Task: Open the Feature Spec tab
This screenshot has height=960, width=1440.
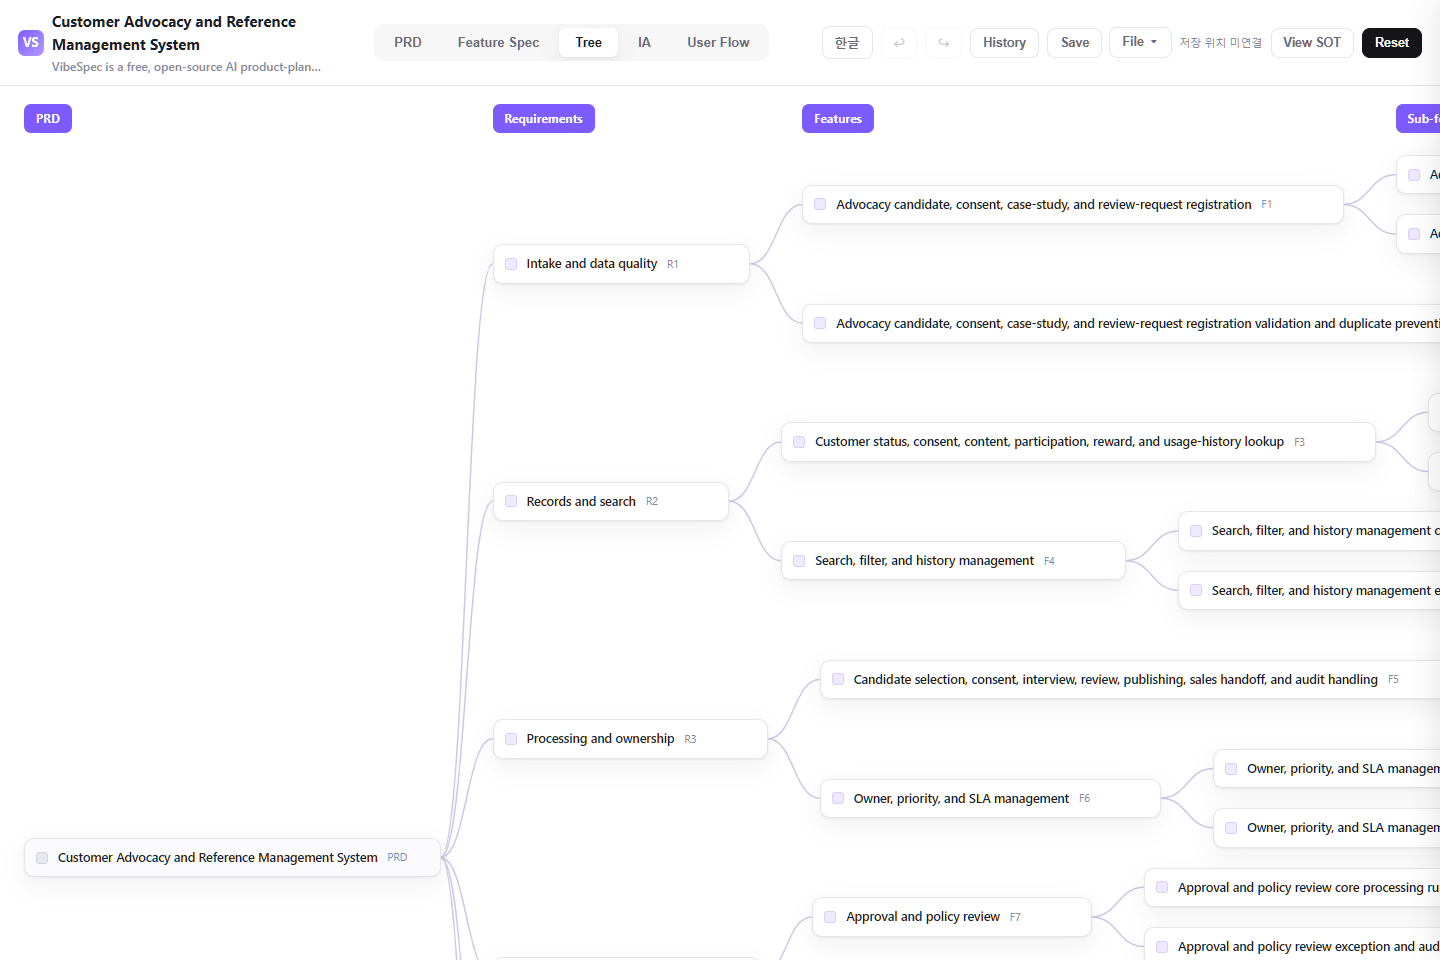Action: point(498,43)
